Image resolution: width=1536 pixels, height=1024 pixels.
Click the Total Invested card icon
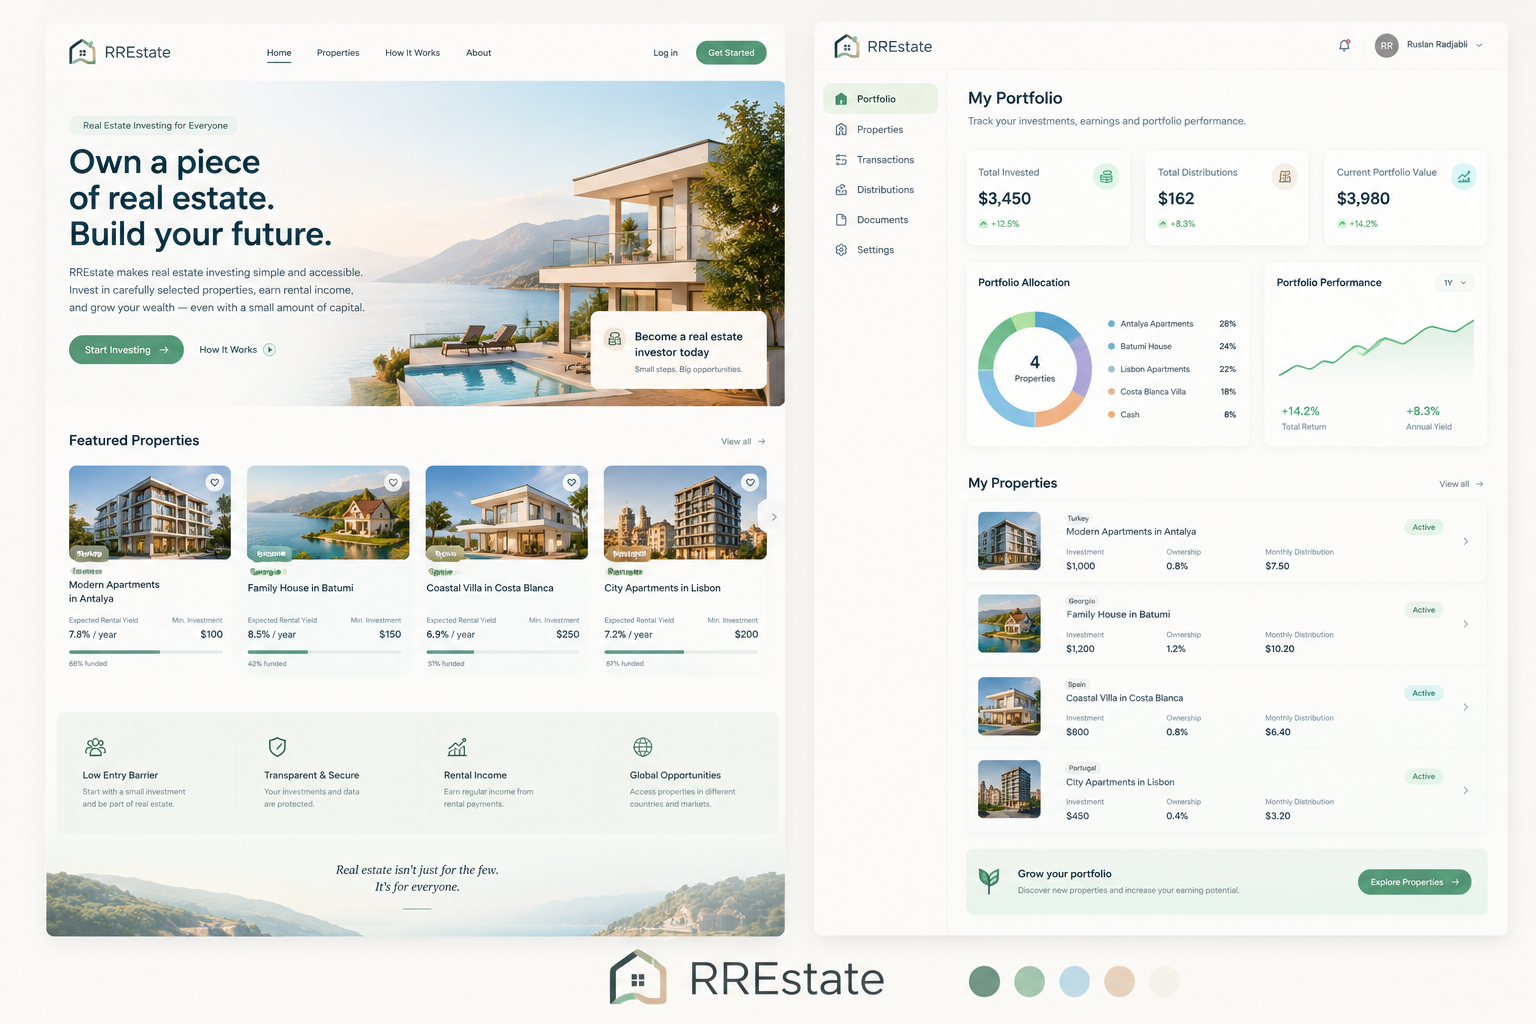coord(1106,177)
